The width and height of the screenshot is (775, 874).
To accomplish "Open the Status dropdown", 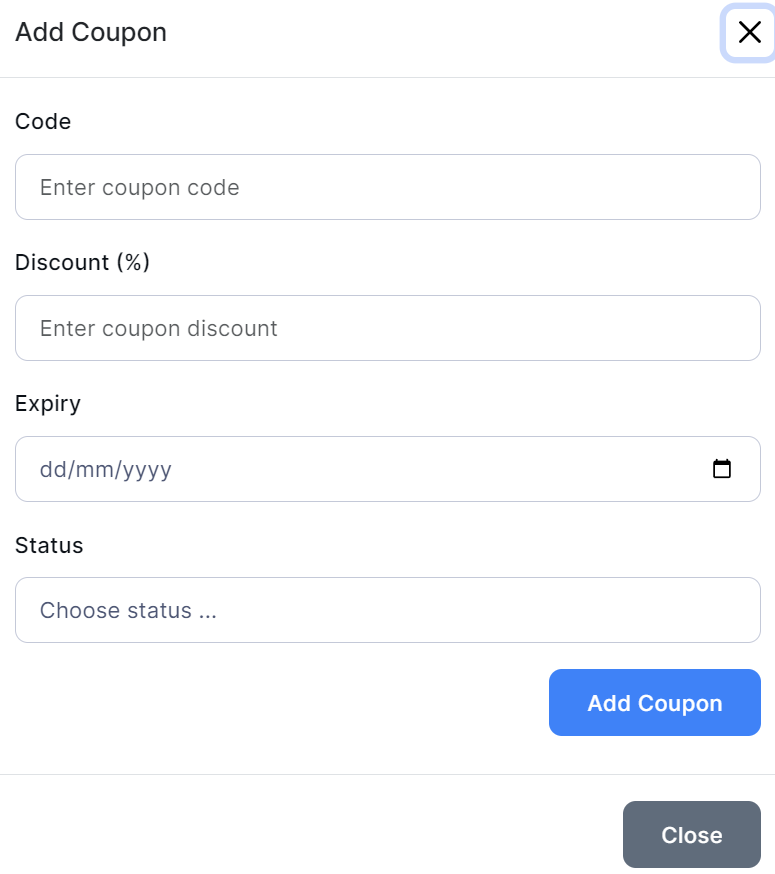I will pyautogui.click(x=387, y=610).
